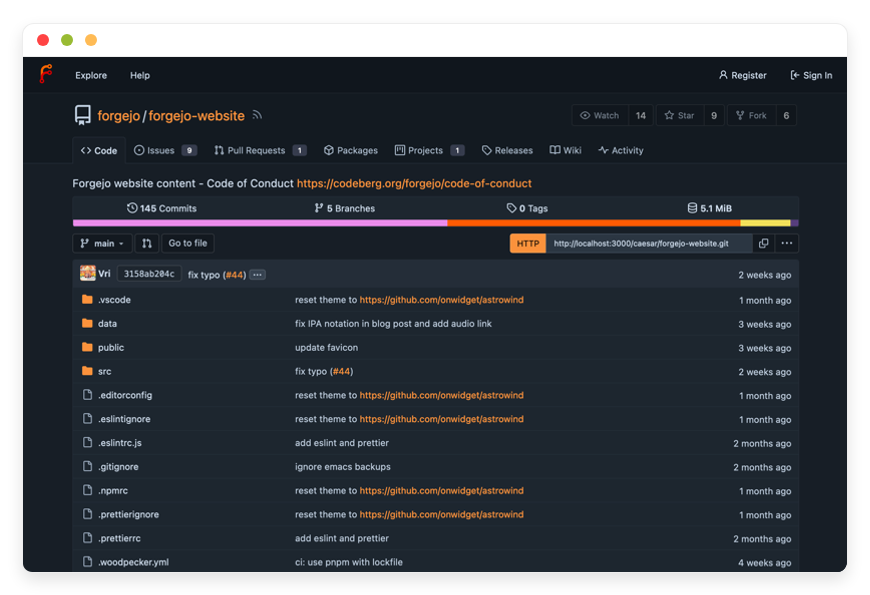
Task: Open the Activity tab
Action: coord(621,150)
